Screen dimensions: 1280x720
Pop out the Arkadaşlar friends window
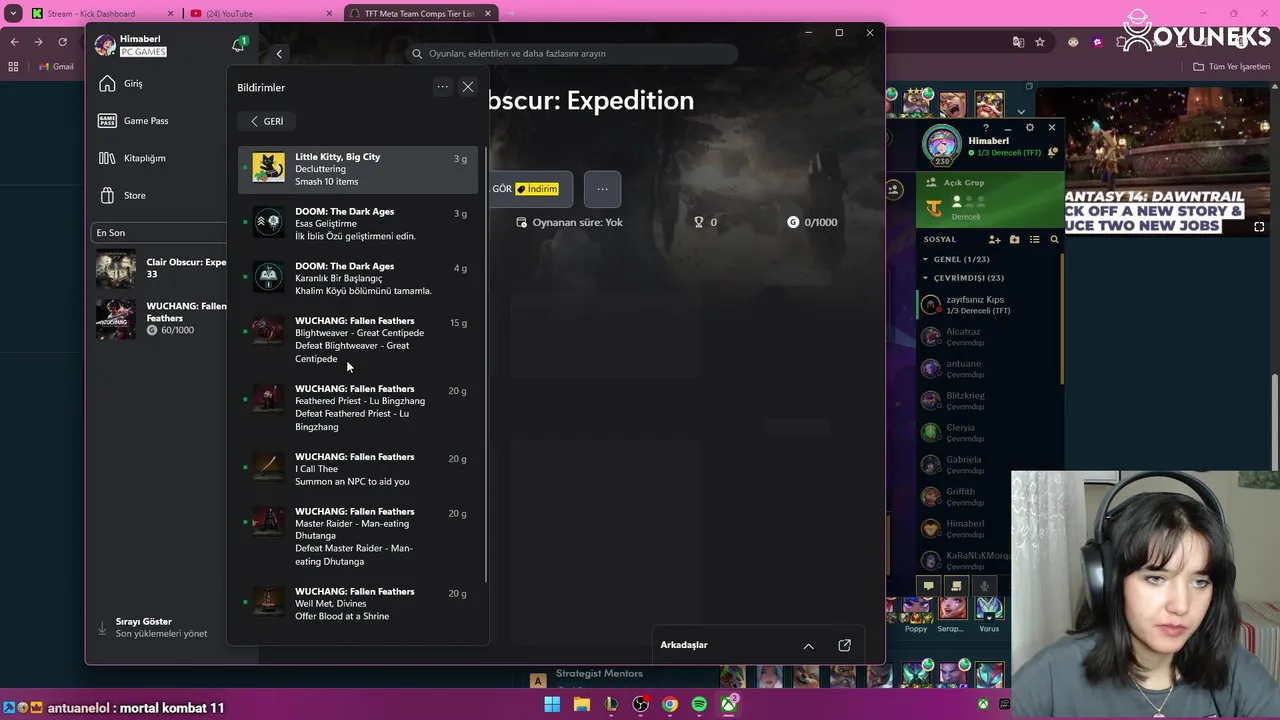click(844, 646)
